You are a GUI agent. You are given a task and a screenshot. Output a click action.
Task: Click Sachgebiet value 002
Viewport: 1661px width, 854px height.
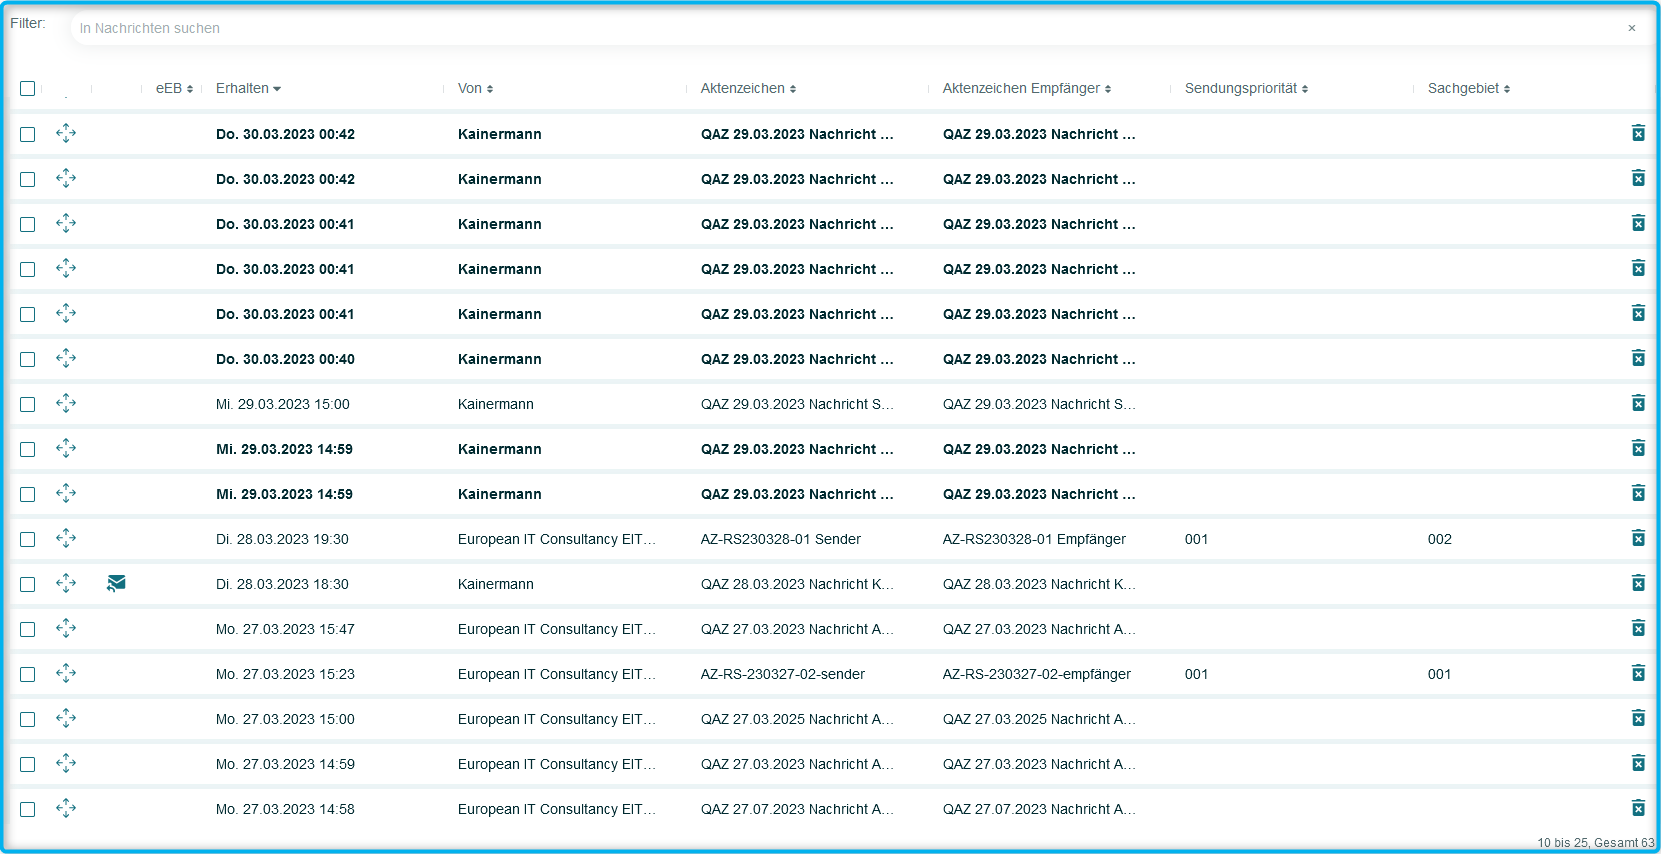click(1439, 539)
